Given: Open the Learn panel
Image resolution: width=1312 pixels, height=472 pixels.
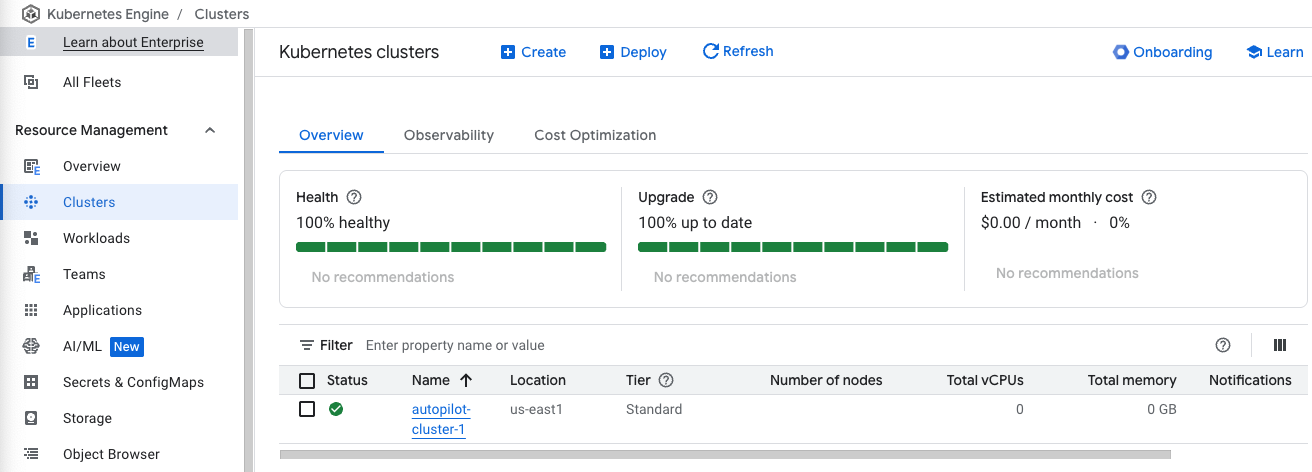Looking at the screenshot, I should [x=1274, y=52].
